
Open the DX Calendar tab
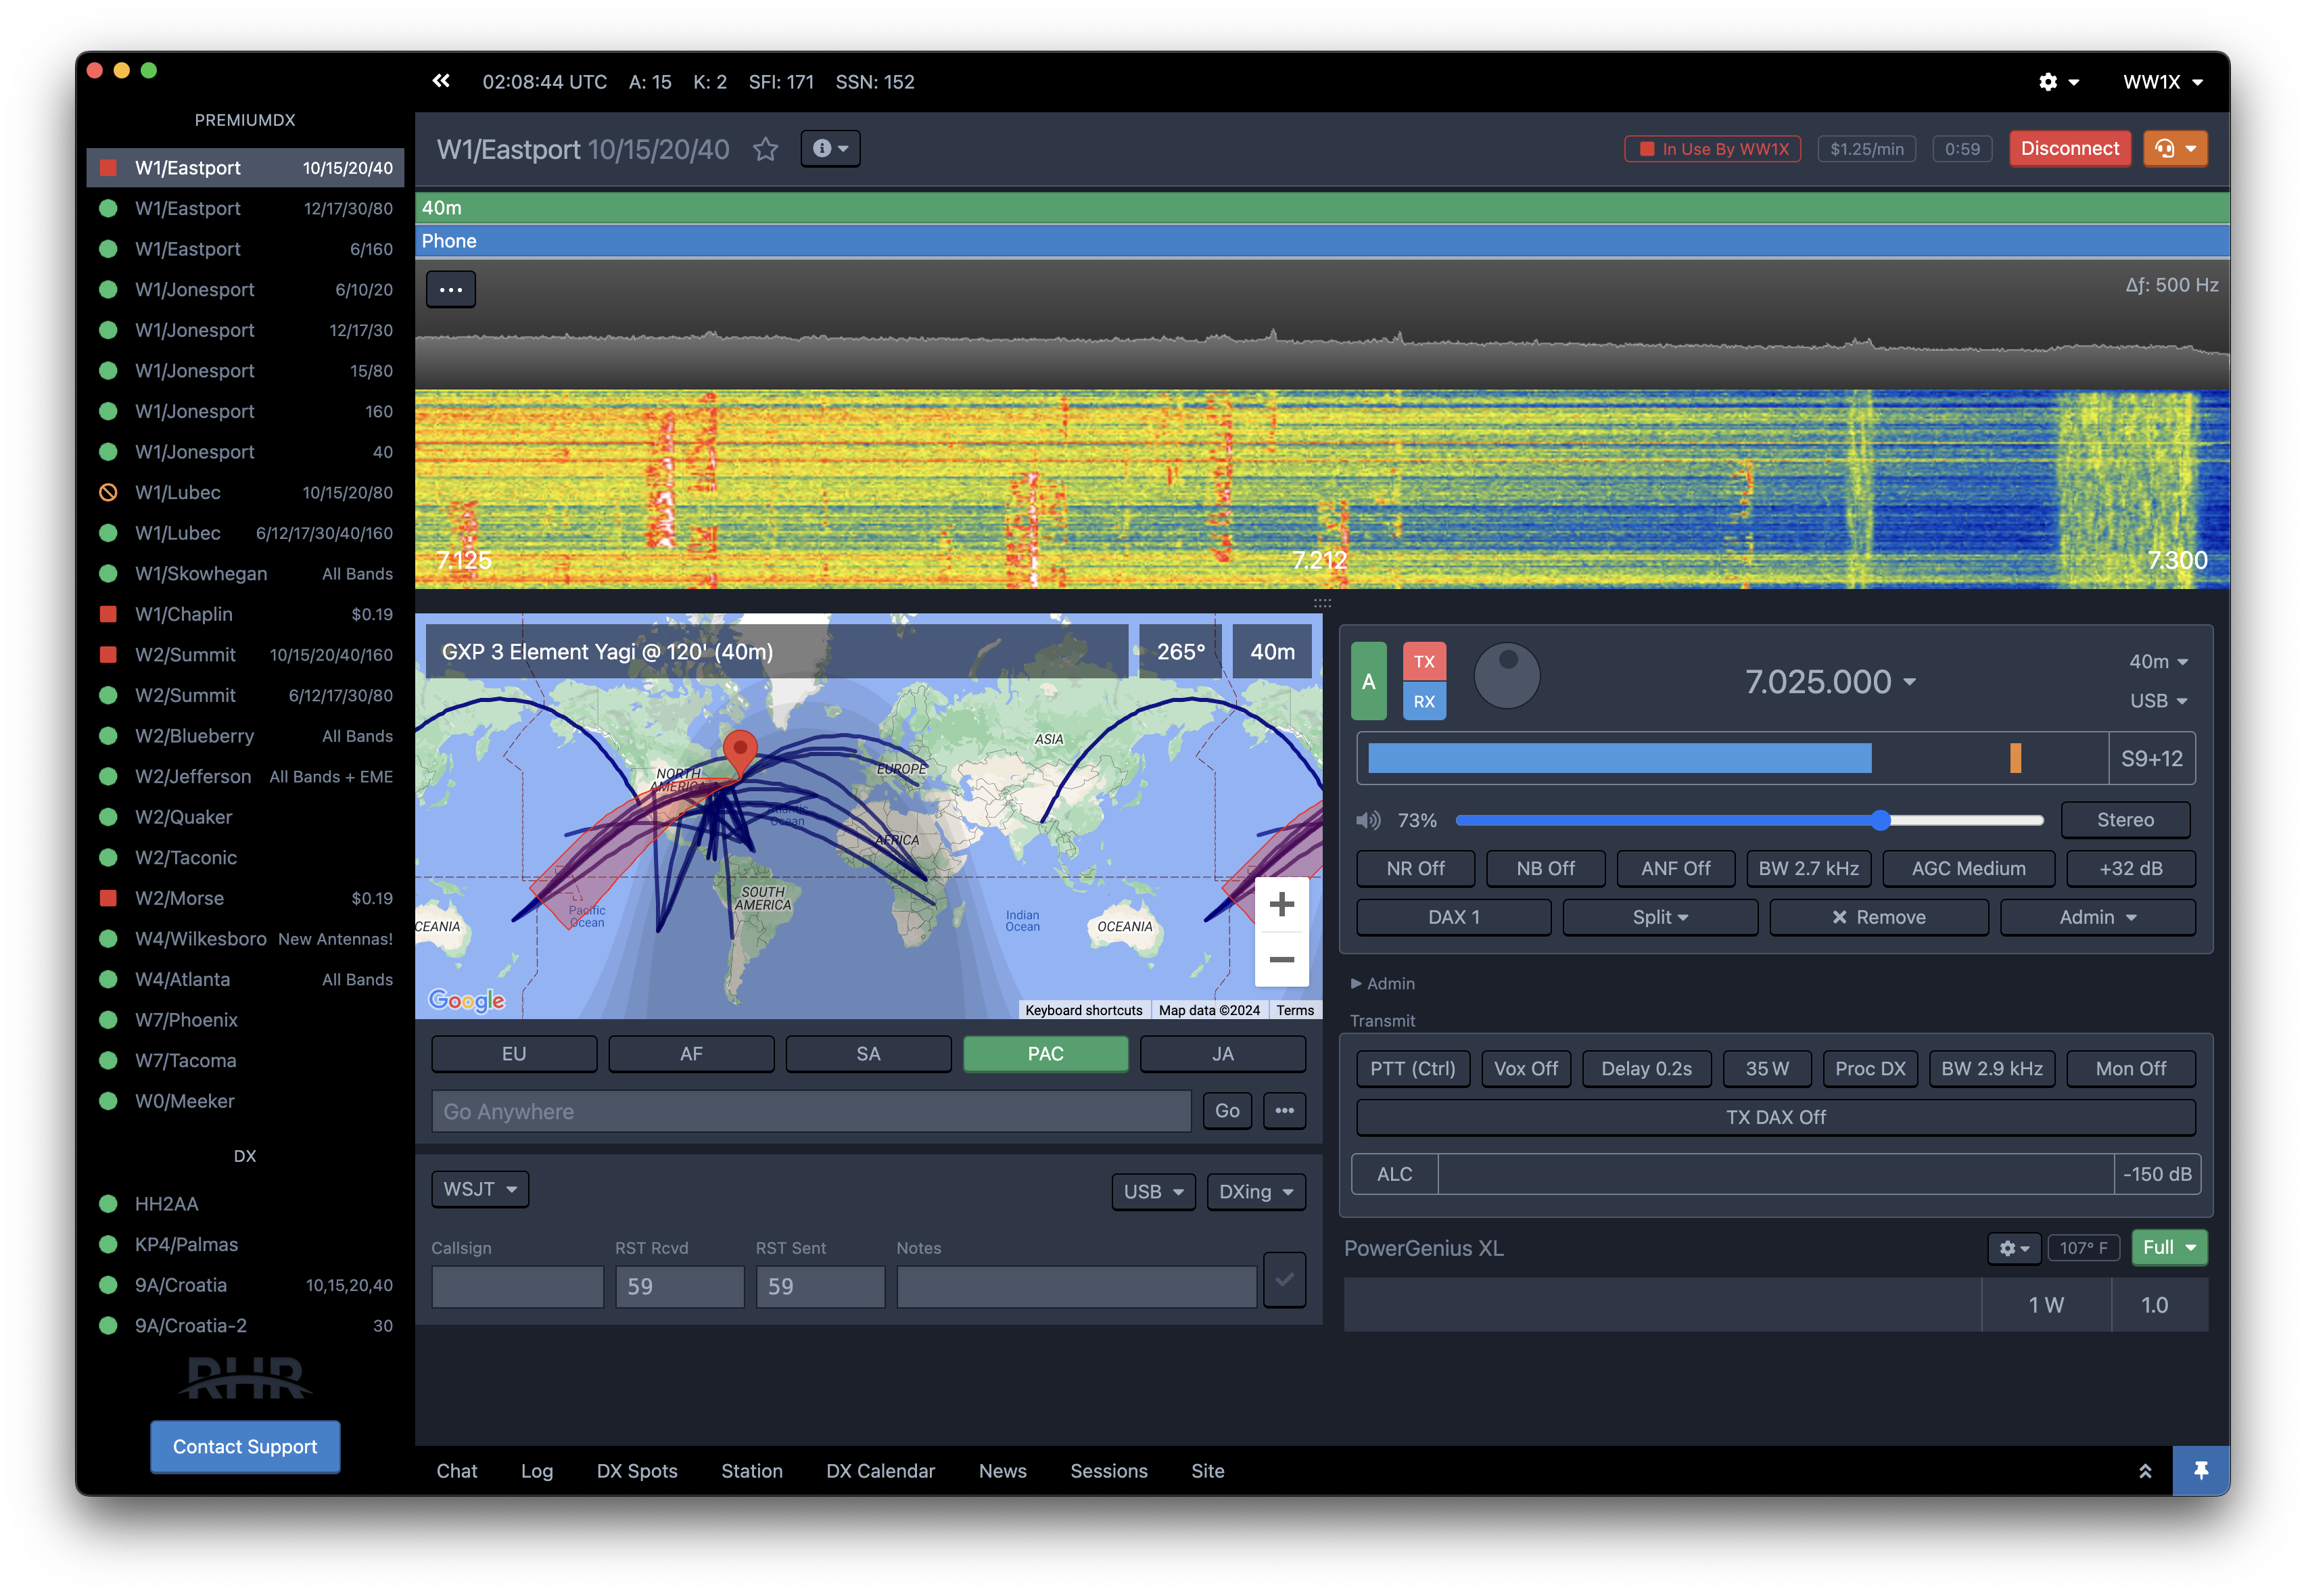click(880, 1470)
